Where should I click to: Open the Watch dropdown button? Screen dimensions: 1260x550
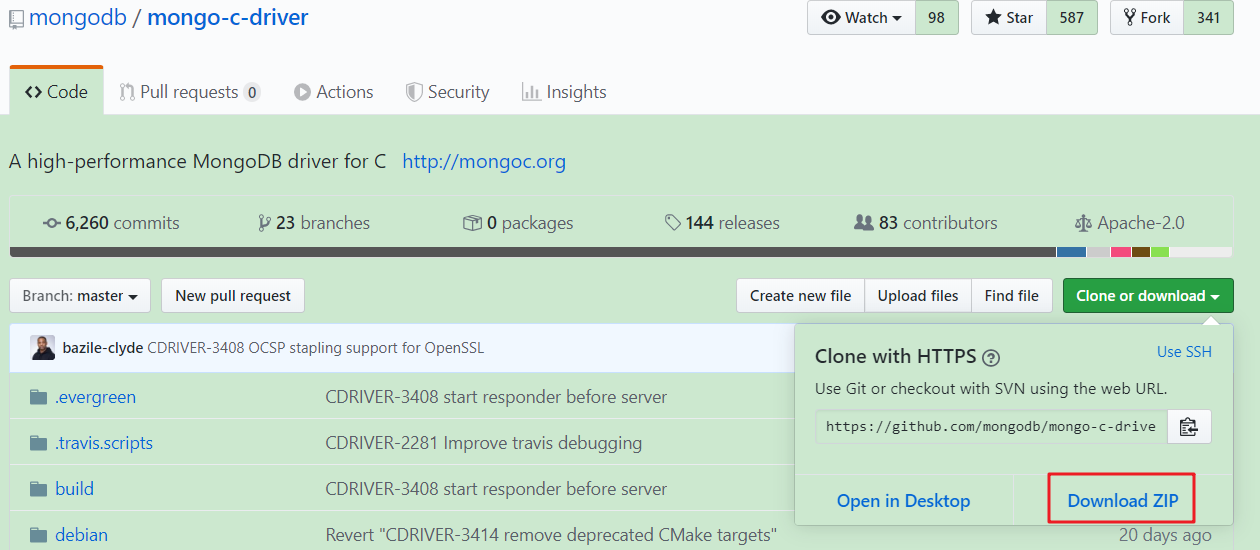(861, 18)
